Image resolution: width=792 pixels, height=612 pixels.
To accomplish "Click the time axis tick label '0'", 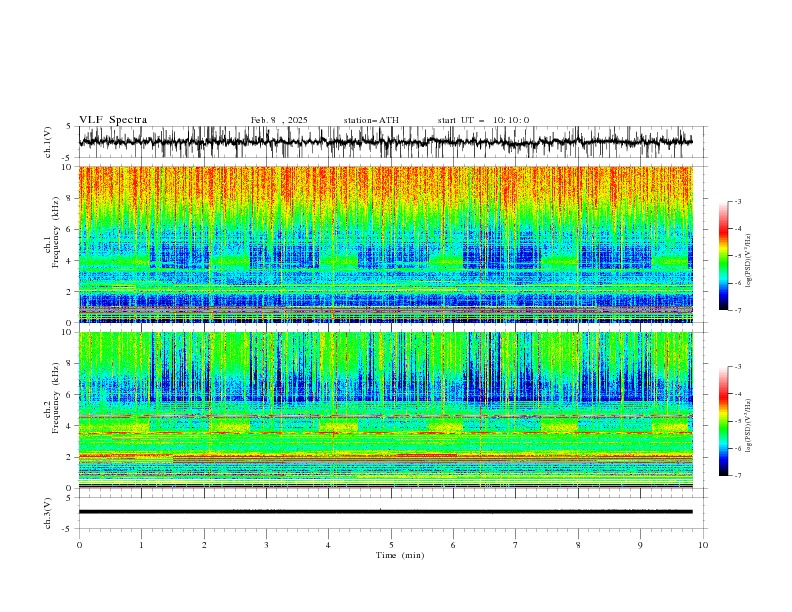I will (x=79, y=545).
